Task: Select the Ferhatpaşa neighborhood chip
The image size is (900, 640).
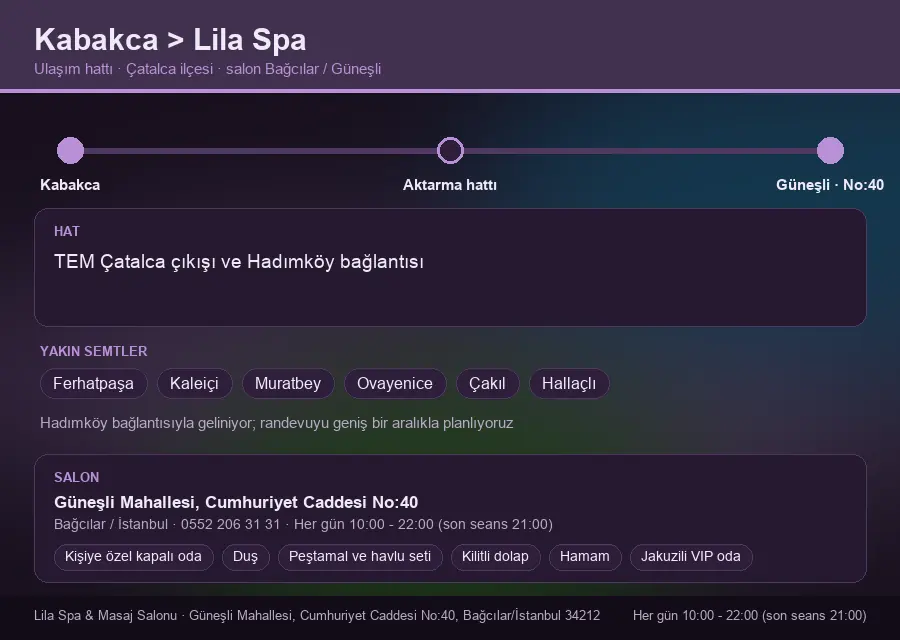Action: click(94, 383)
